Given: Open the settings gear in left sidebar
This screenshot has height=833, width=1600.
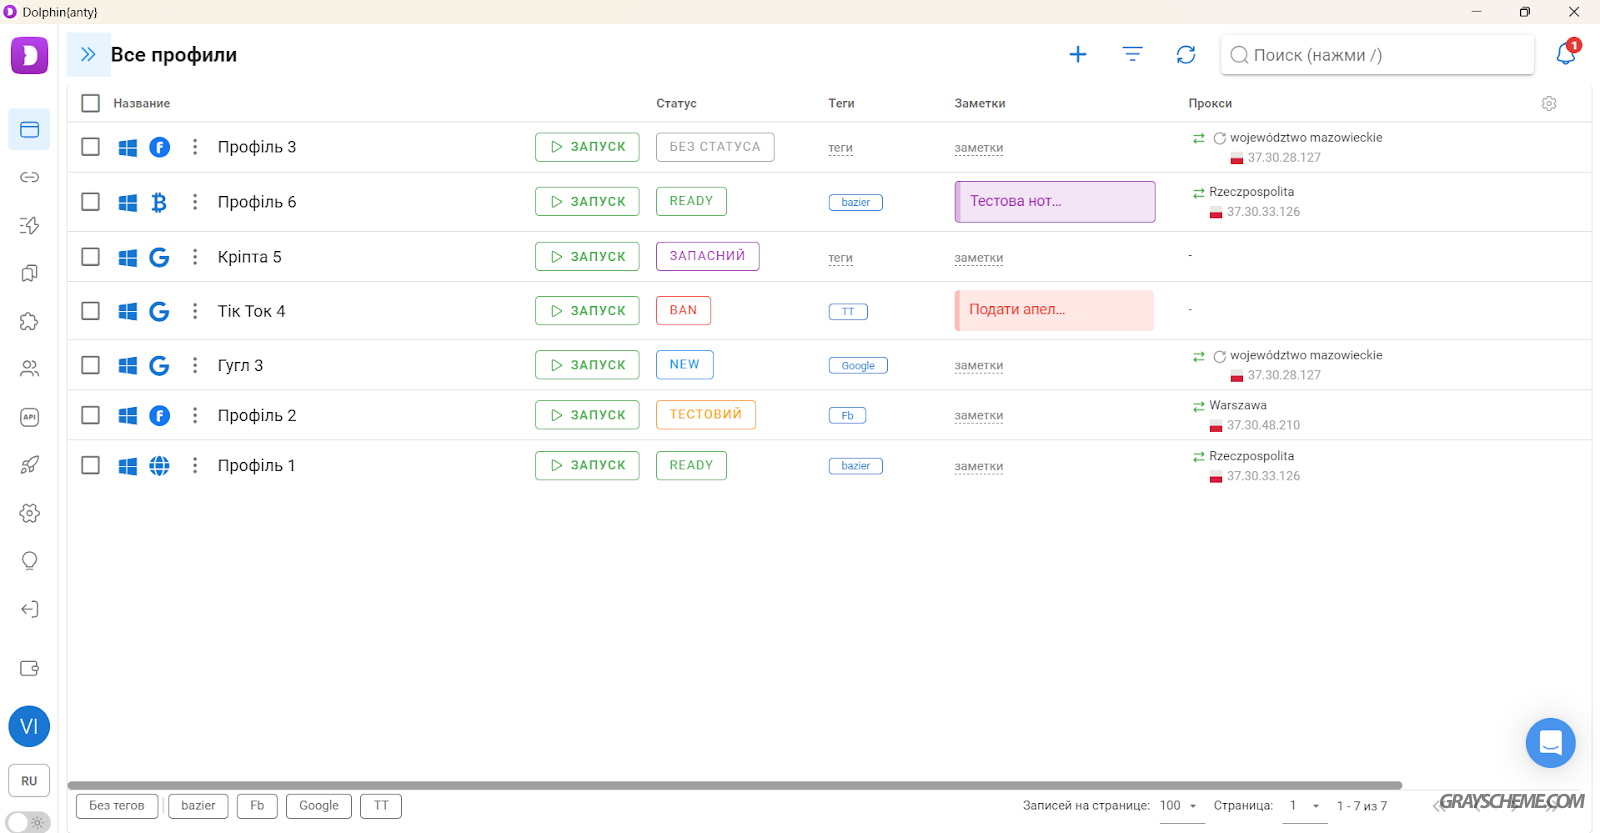Looking at the screenshot, I should (x=29, y=513).
